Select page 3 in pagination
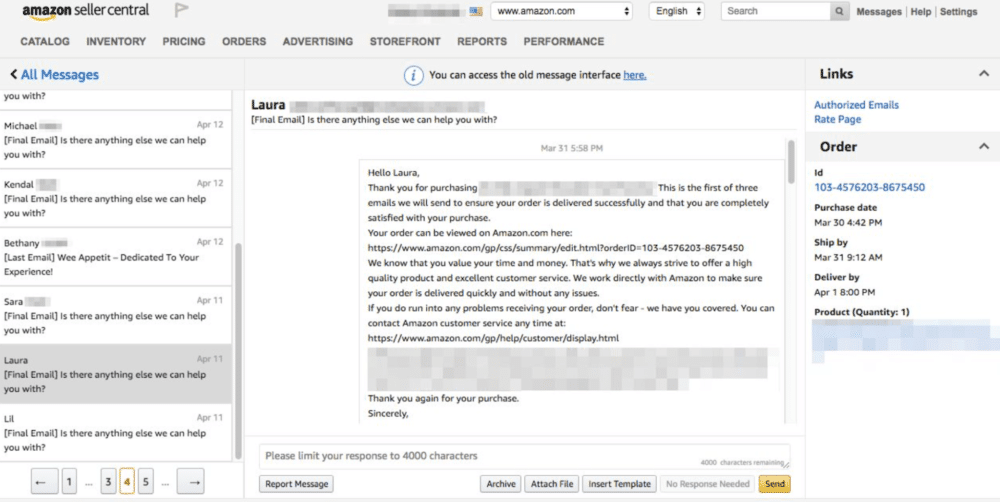The width and height of the screenshot is (1000, 502). [x=108, y=482]
